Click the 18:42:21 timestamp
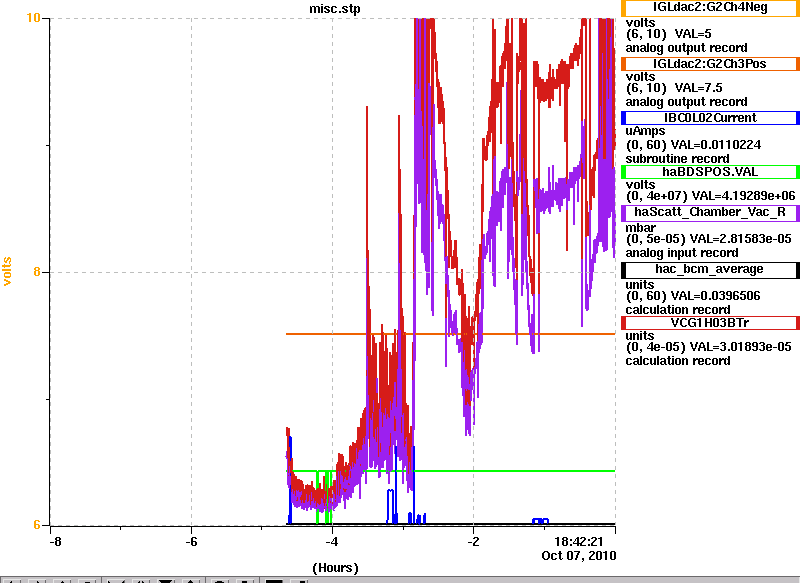Screen dimensions: 800x583 pos(579,542)
